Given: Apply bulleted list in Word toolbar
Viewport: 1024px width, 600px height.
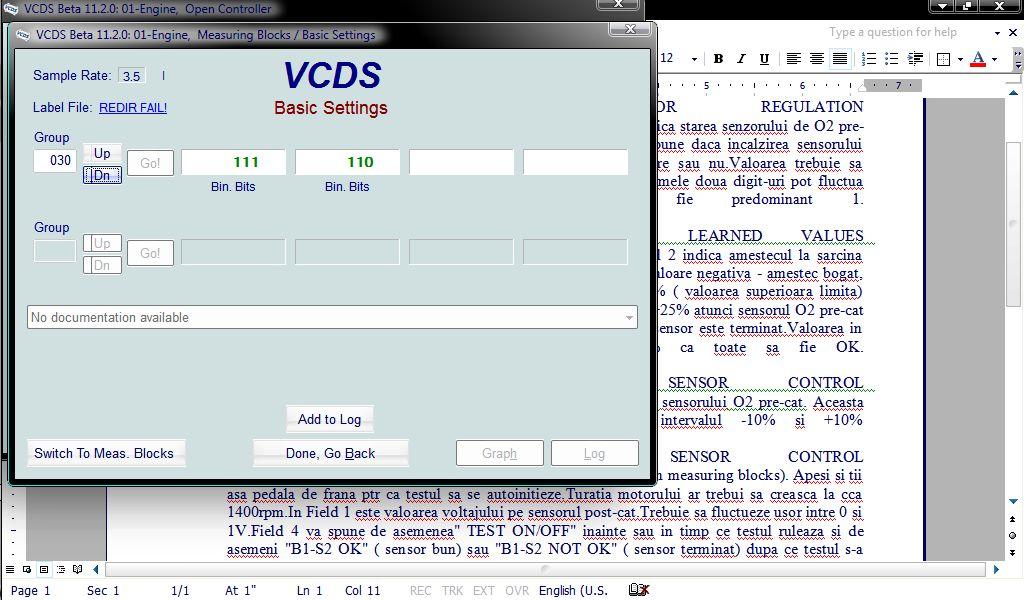Looking at the screenshot, I should point(891,59).
